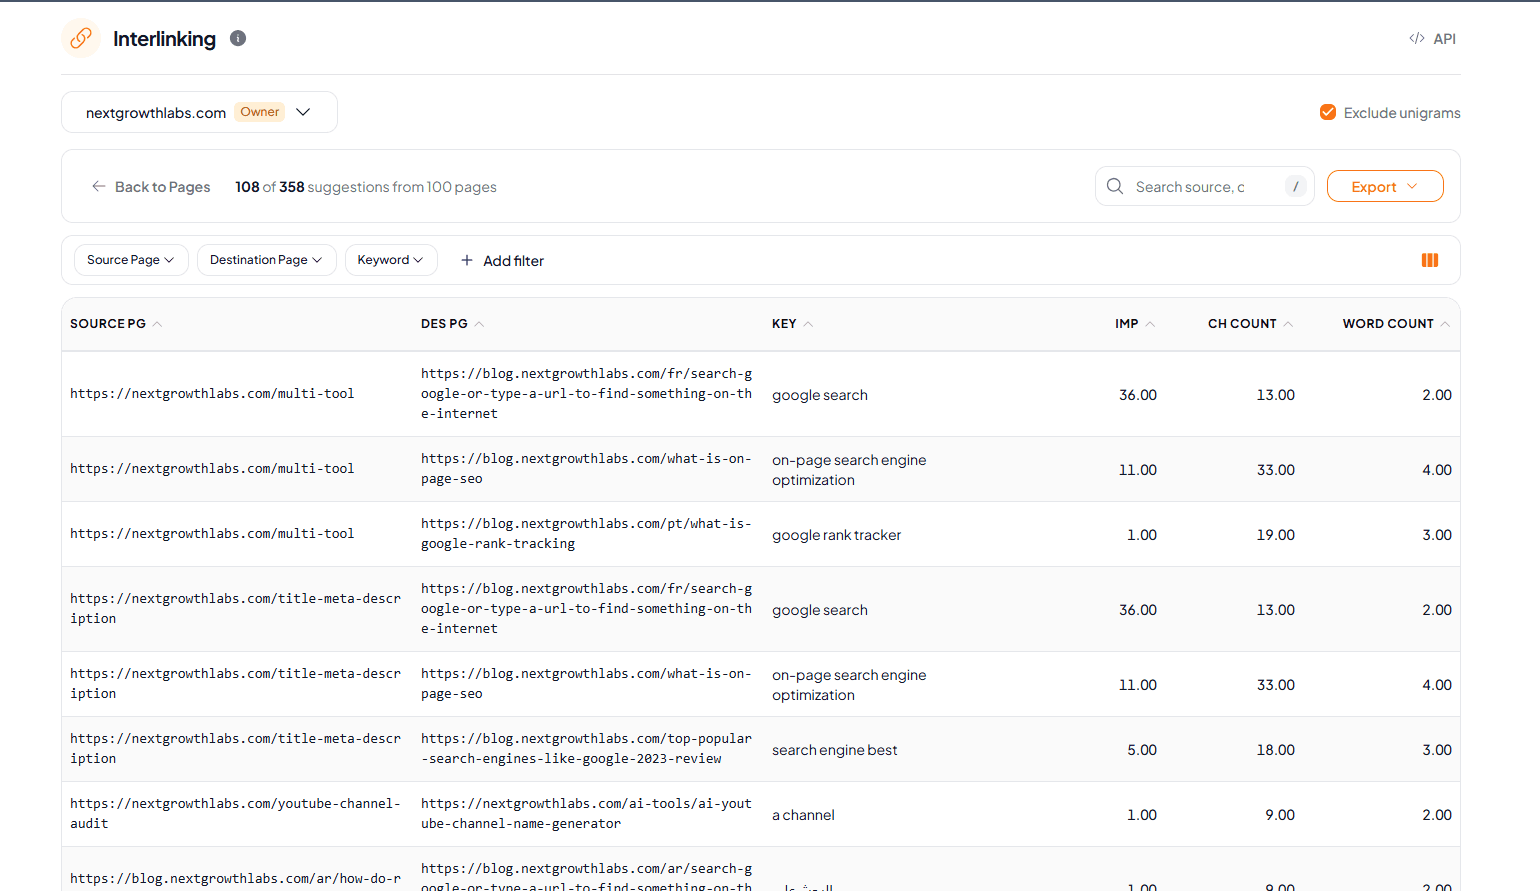Open the Export dropdown button
The width and height of the screenshot is (1540, 891).
pyautogui.click(x=1385, y=186)
